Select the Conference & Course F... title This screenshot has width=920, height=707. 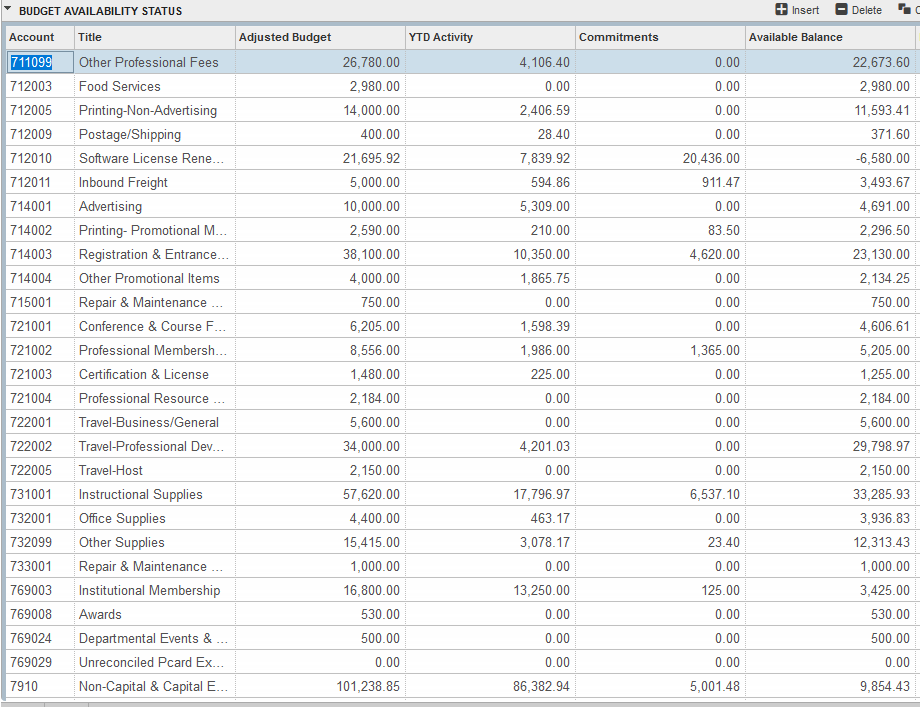pos(153,327)
